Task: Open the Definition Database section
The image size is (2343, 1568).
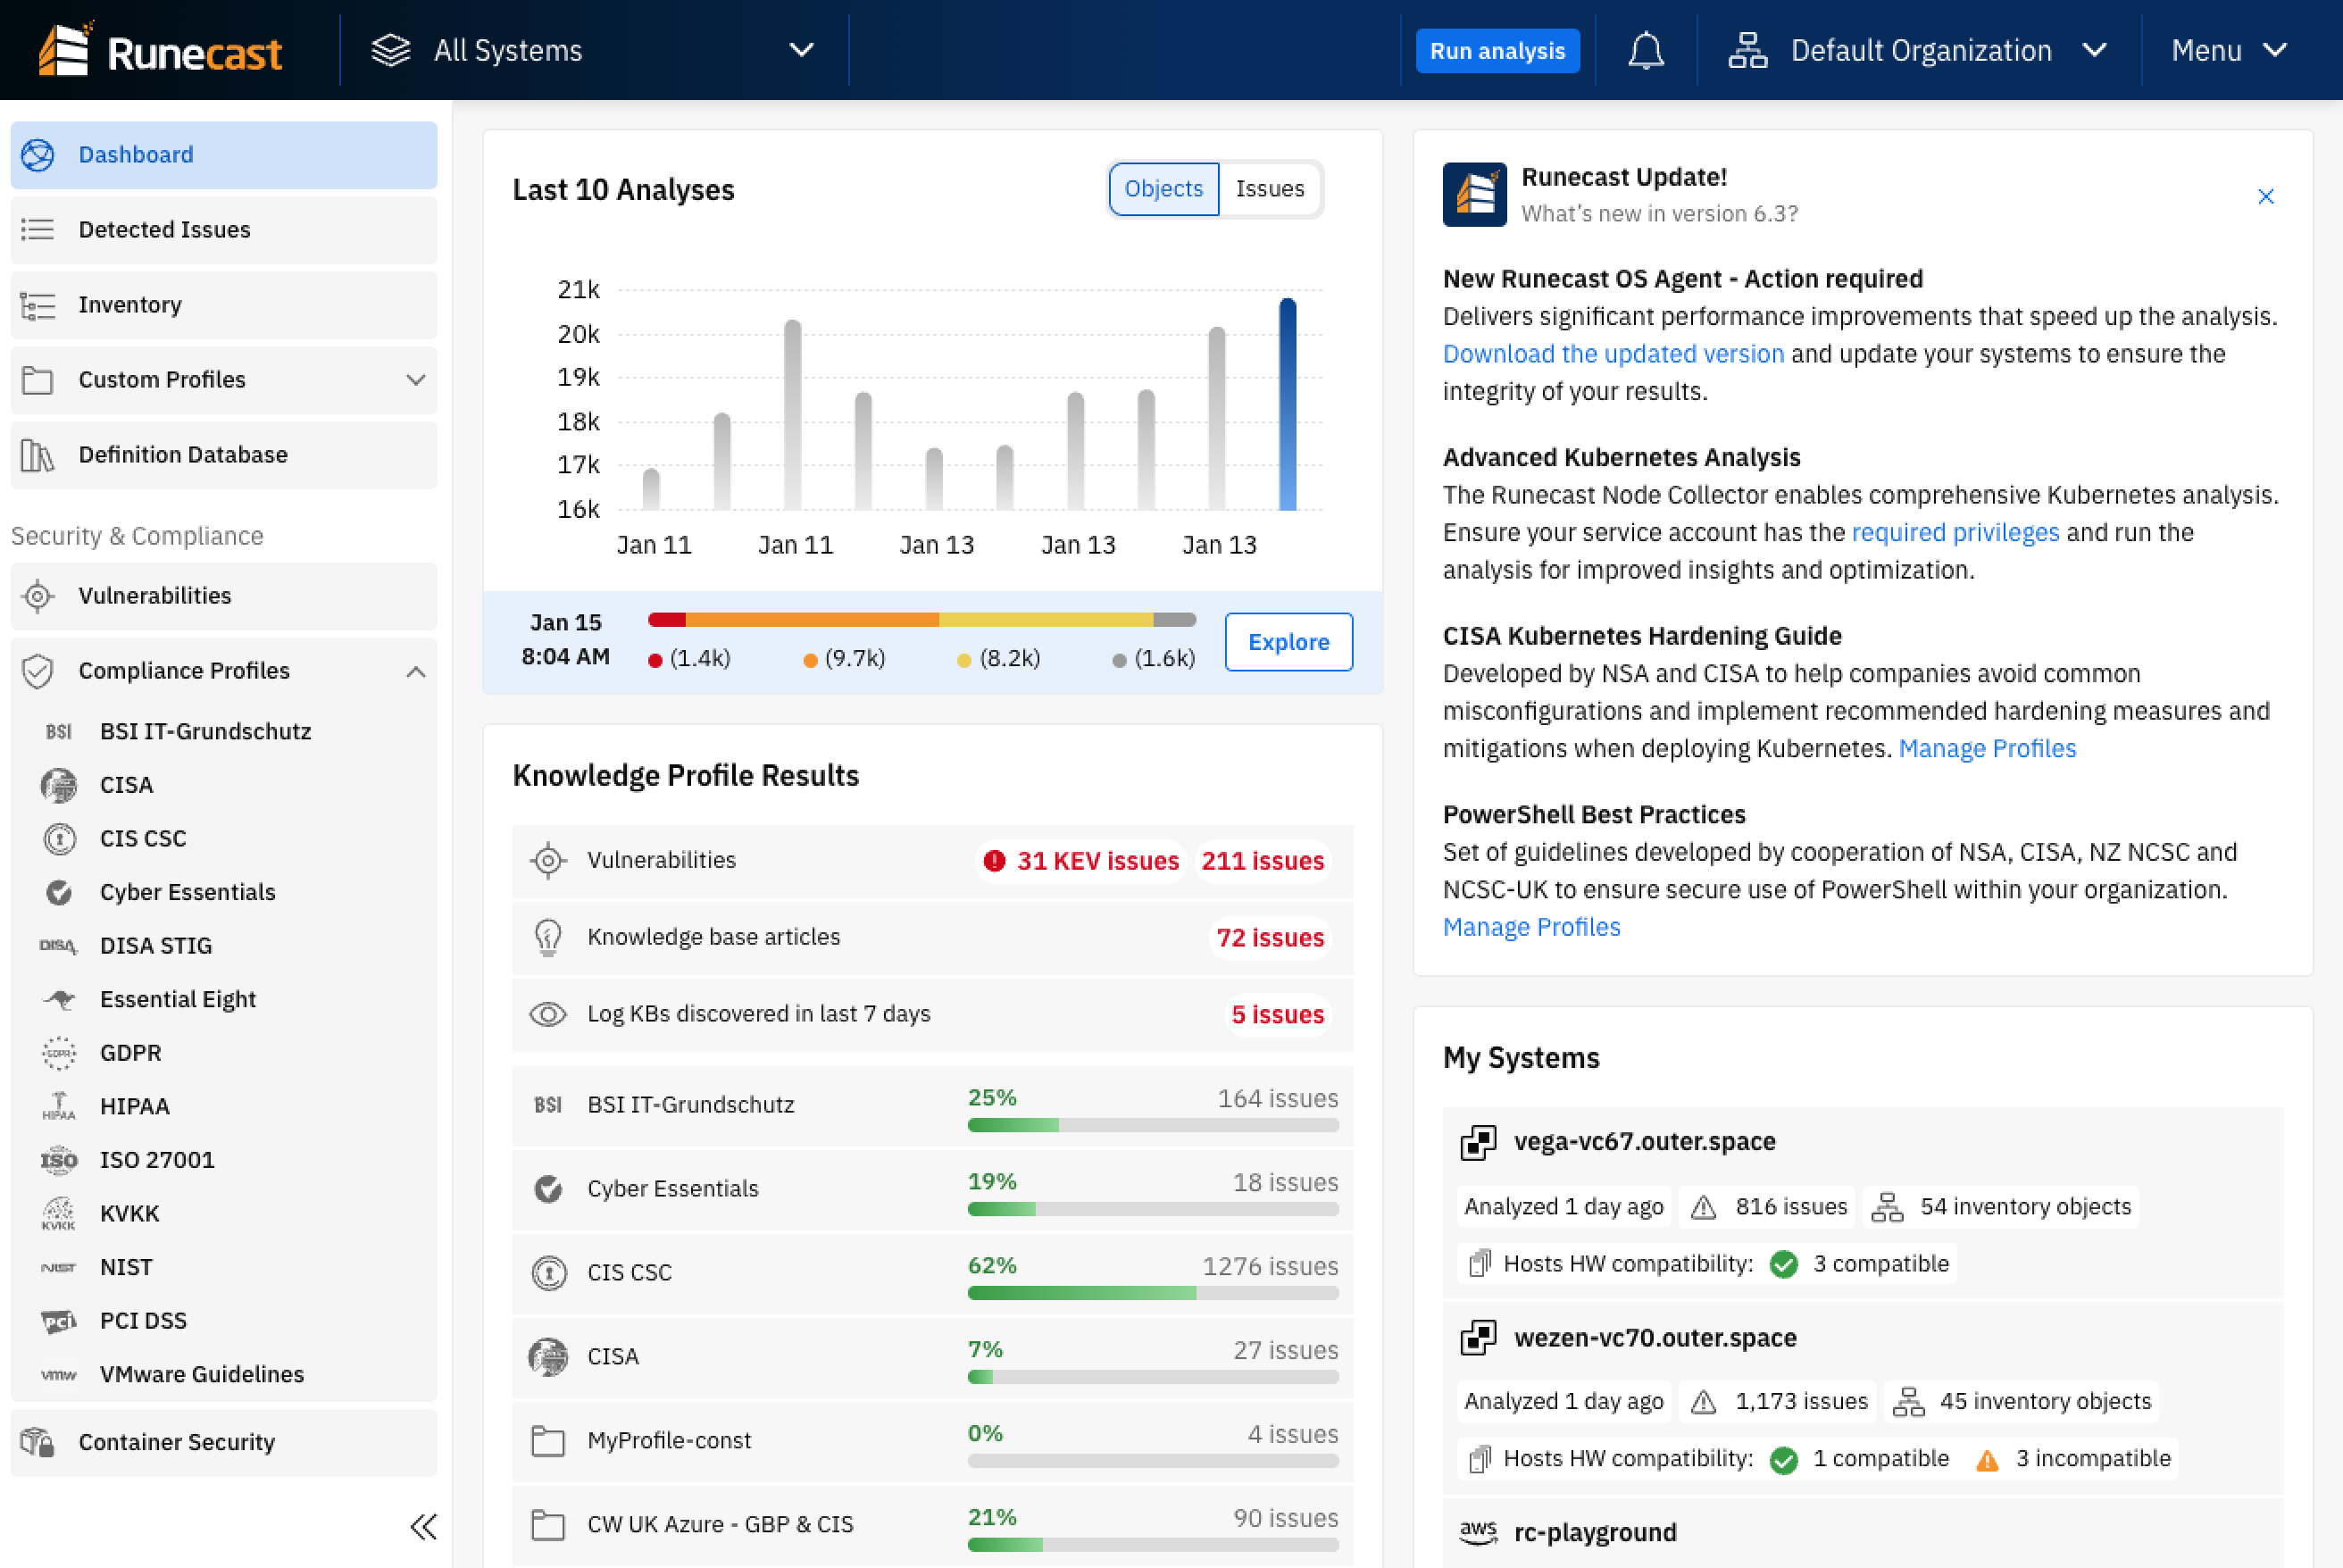Action: (x=183, y=454)
